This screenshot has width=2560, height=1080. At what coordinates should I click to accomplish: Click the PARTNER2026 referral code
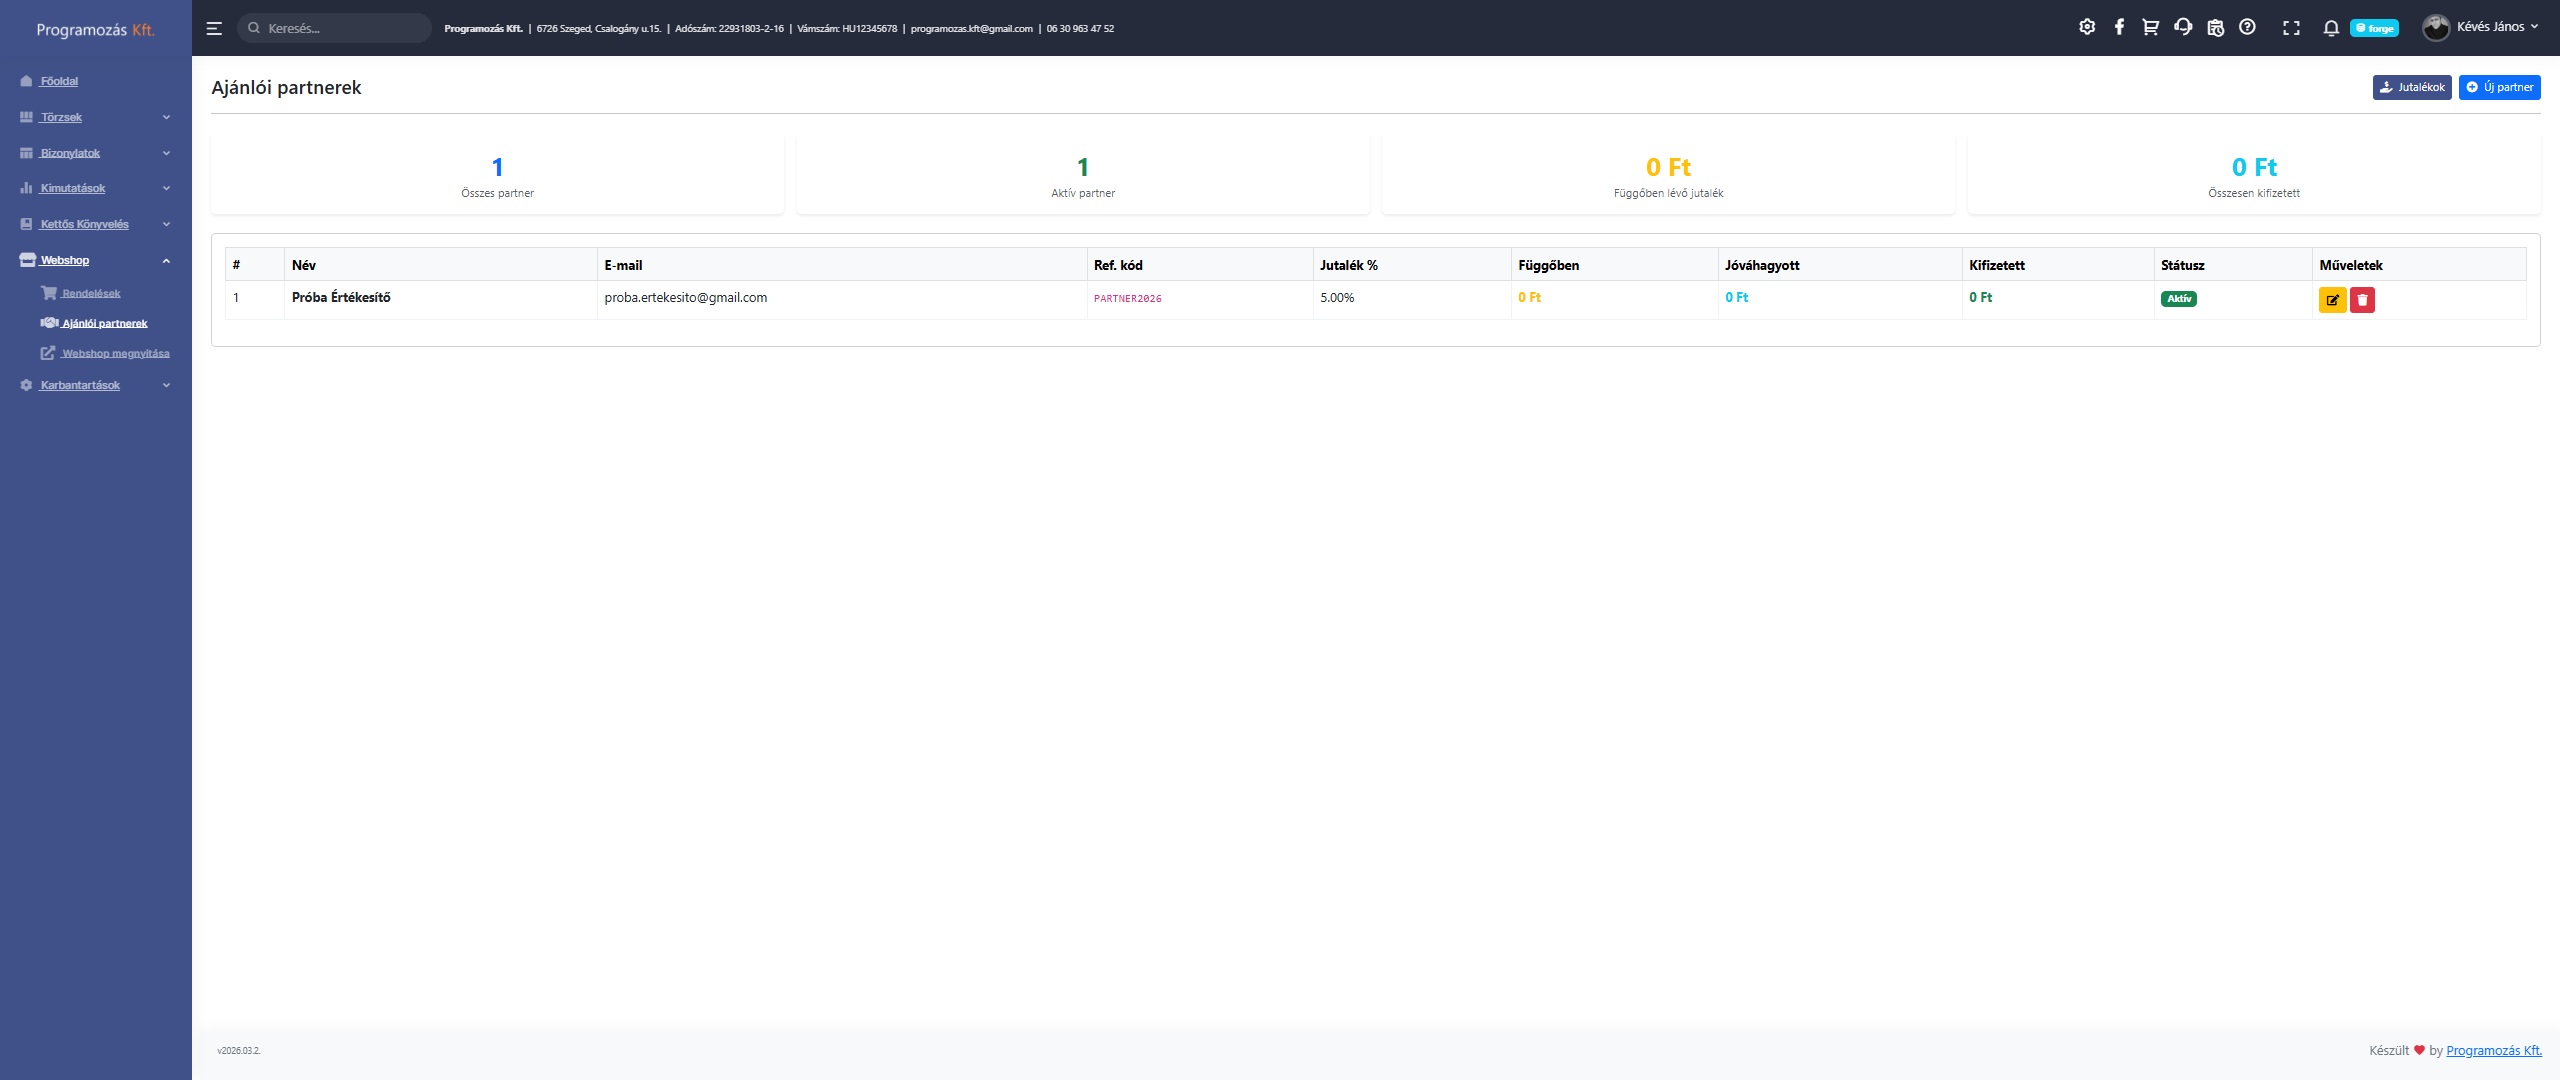pyautogui.click(x=1127, y=298)
